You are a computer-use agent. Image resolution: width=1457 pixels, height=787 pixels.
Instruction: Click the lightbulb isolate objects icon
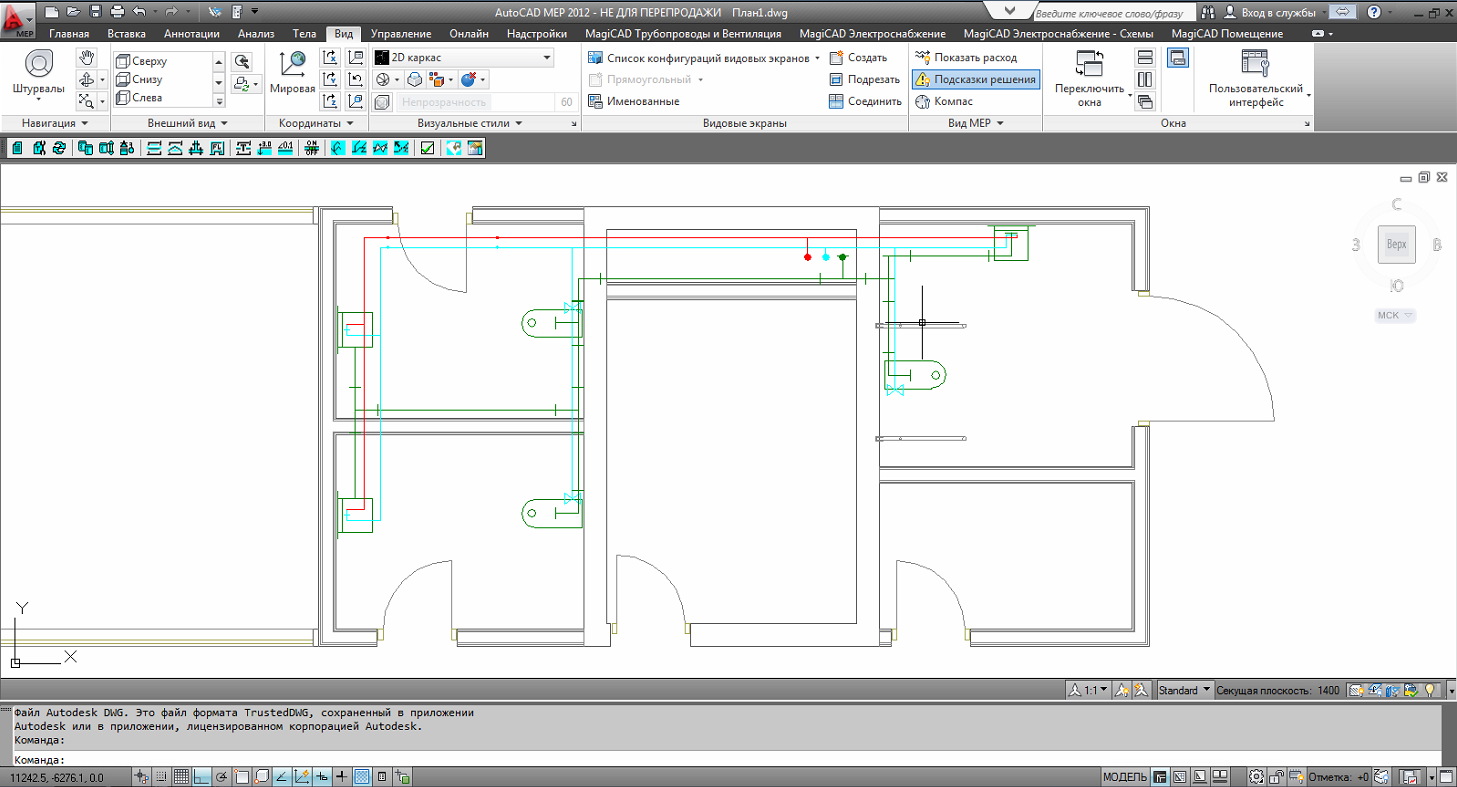pos(1430,690)
